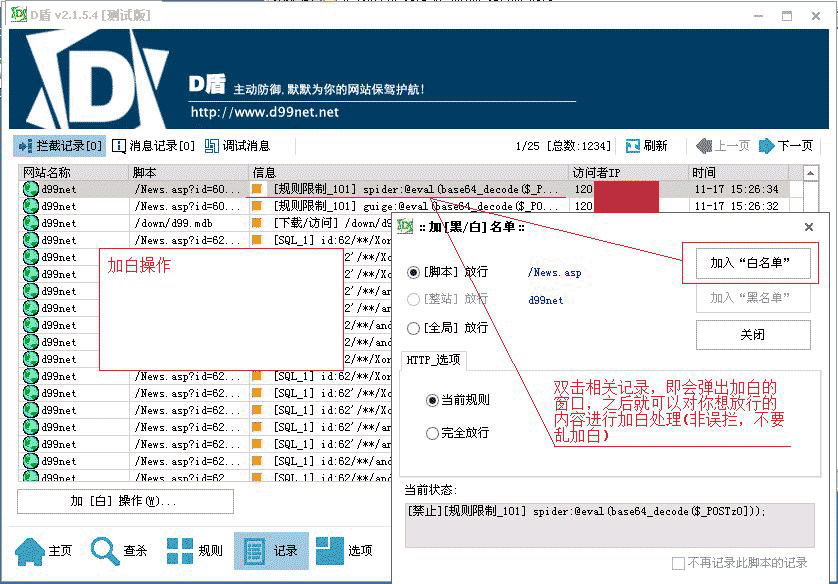Minimize the D盾 window
This screenshot has height=584, width=838.
(758, 15)
